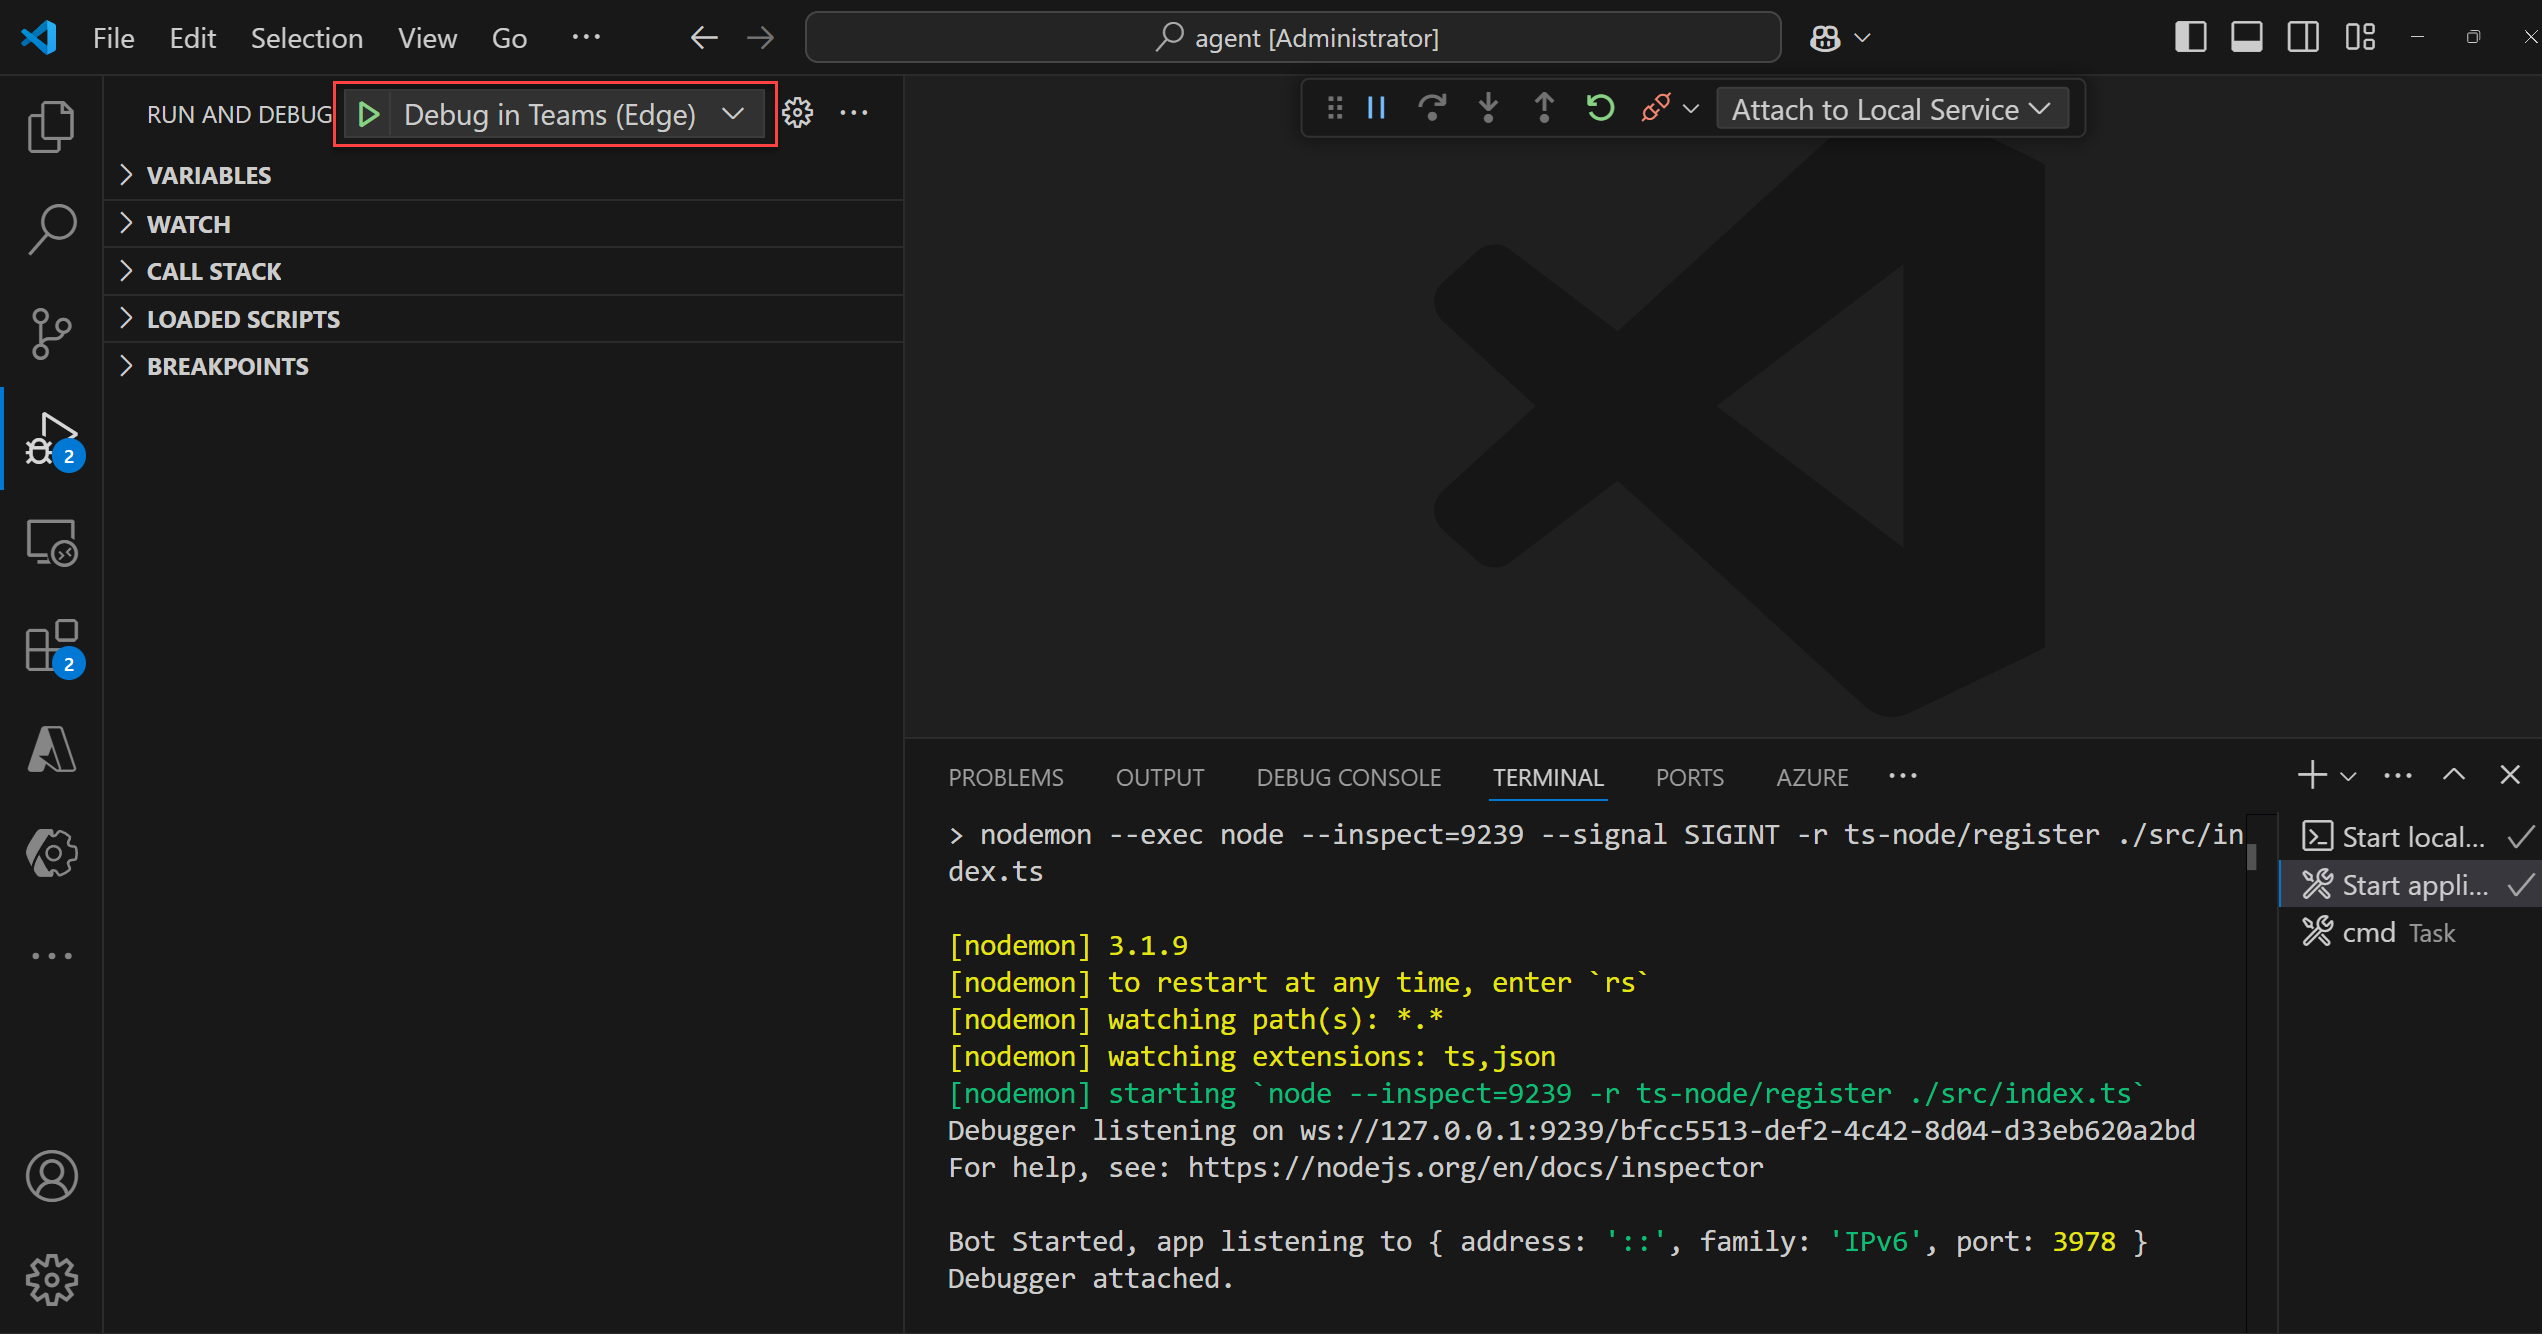Open the Go menu
The height and width of the screenshot is (1334, 2542).
point(509,38)
